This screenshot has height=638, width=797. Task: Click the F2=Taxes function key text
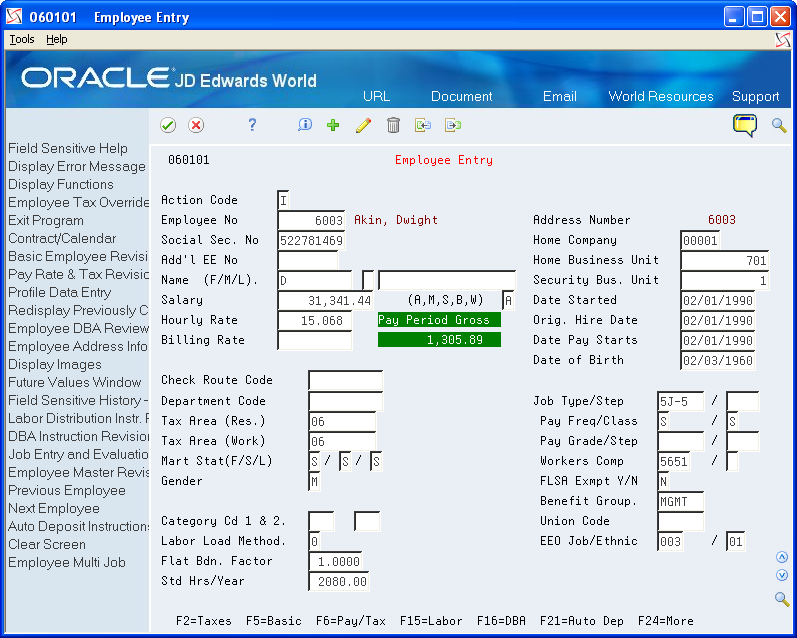pos(203,621)
